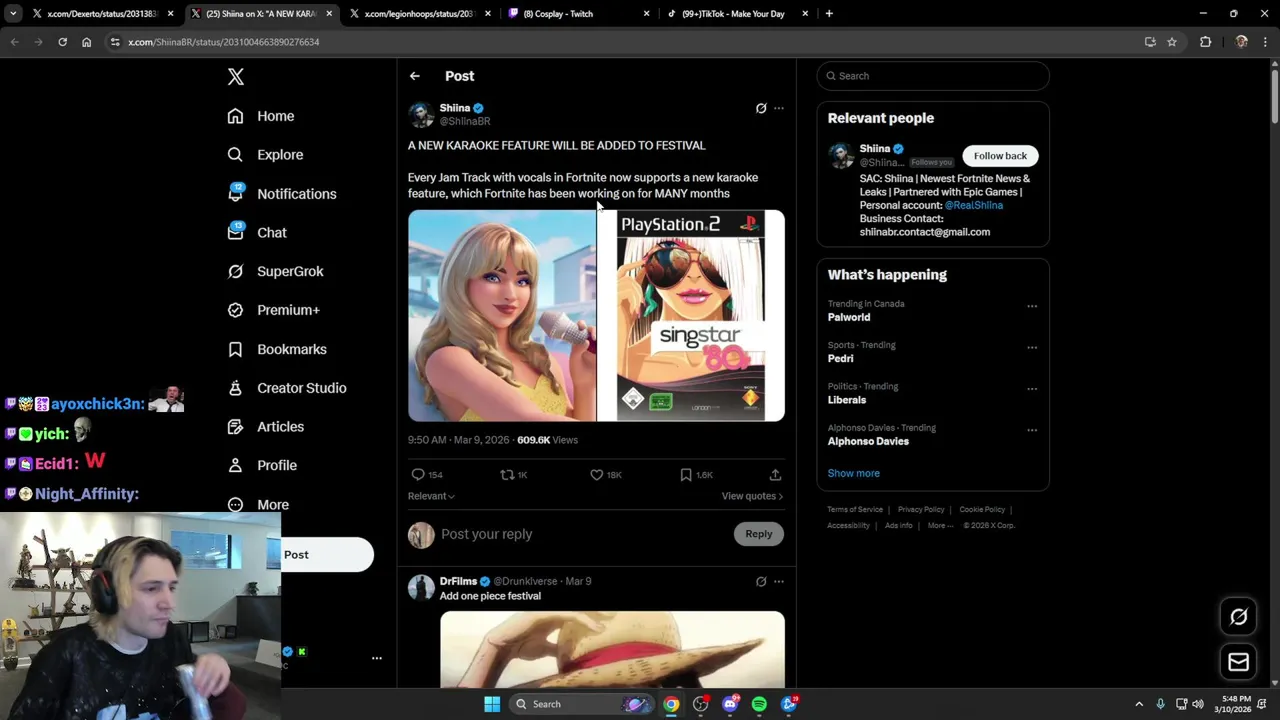Open the SingStar 80s PlayStation 2 image
The width and height of the screenshot is (1280, 720).
pos(691,315)
